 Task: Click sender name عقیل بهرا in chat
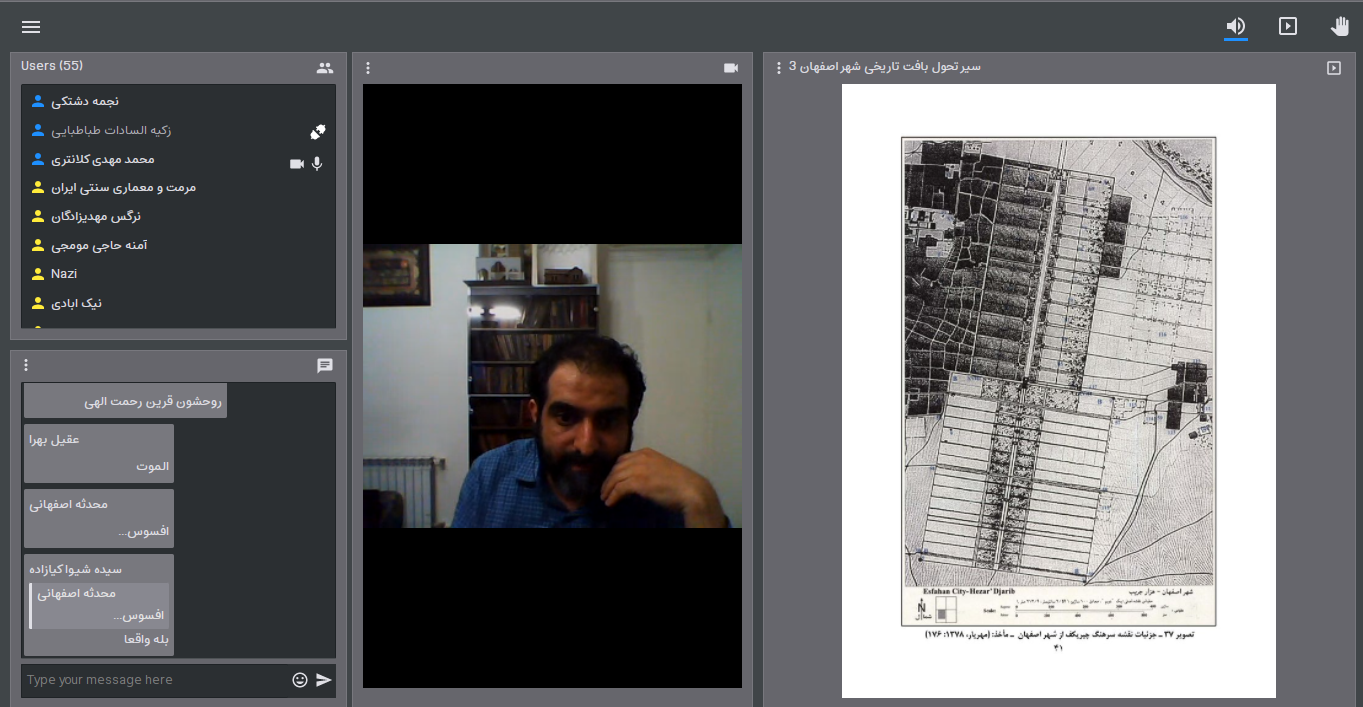[x=54, y=439]
